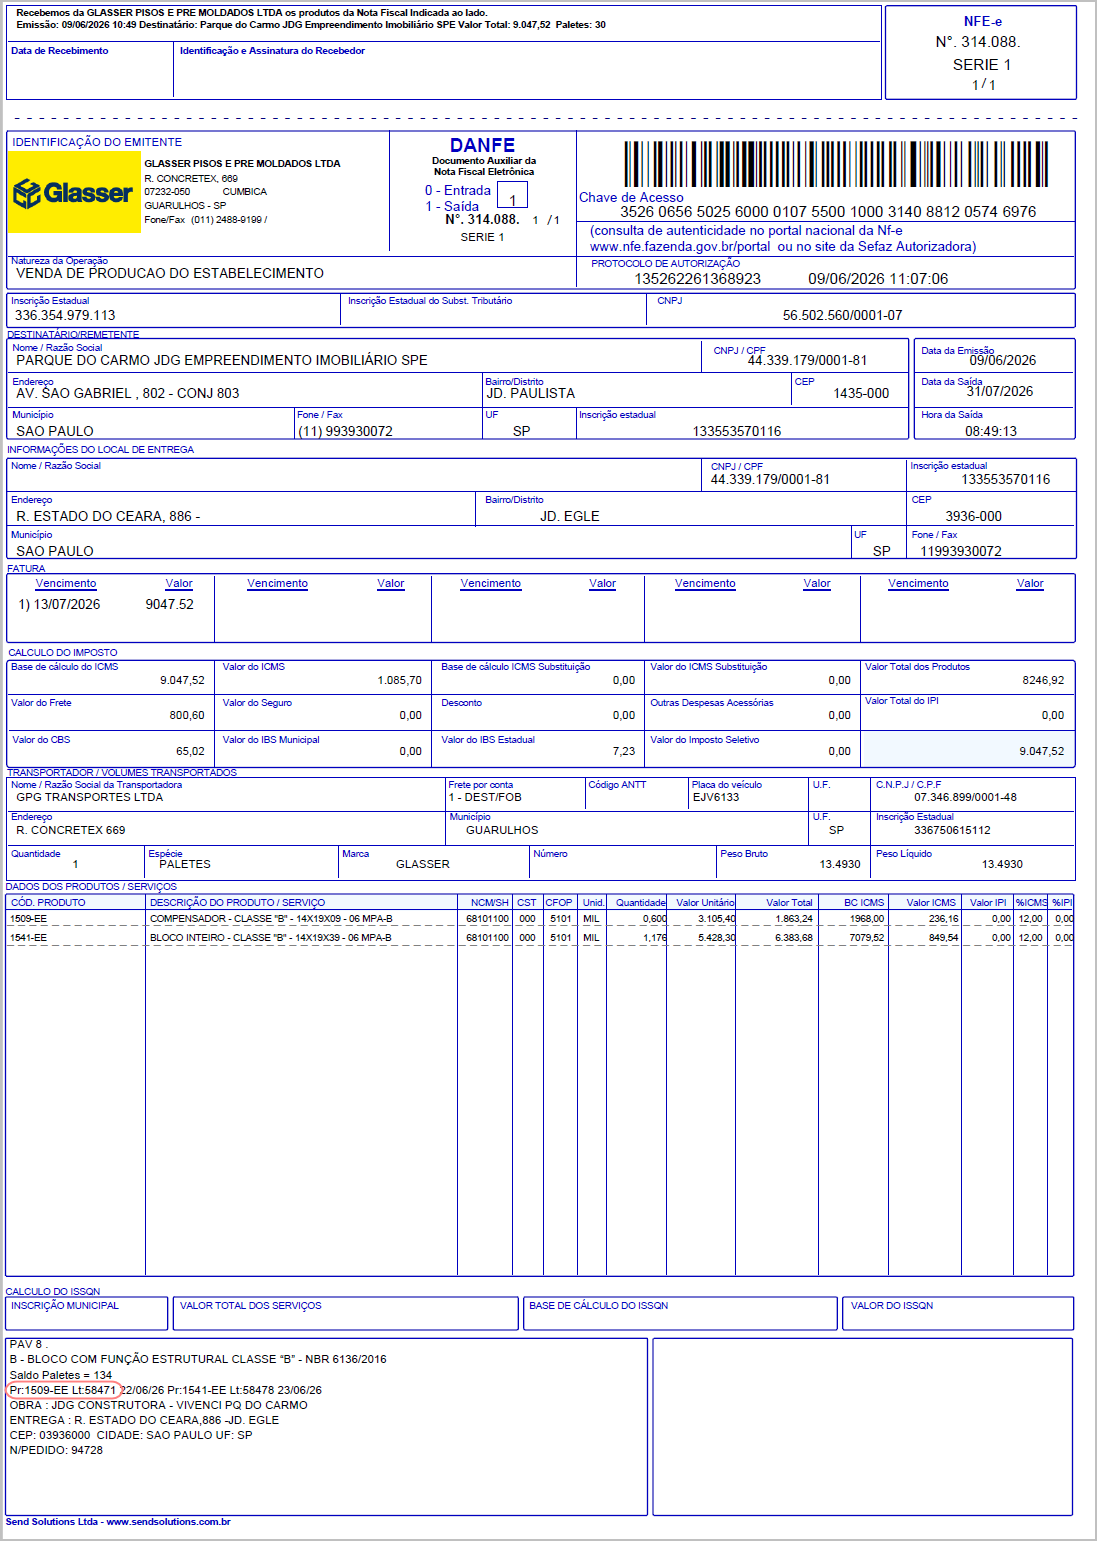Select NFE-e number 314.088 in top-right box

978,42
